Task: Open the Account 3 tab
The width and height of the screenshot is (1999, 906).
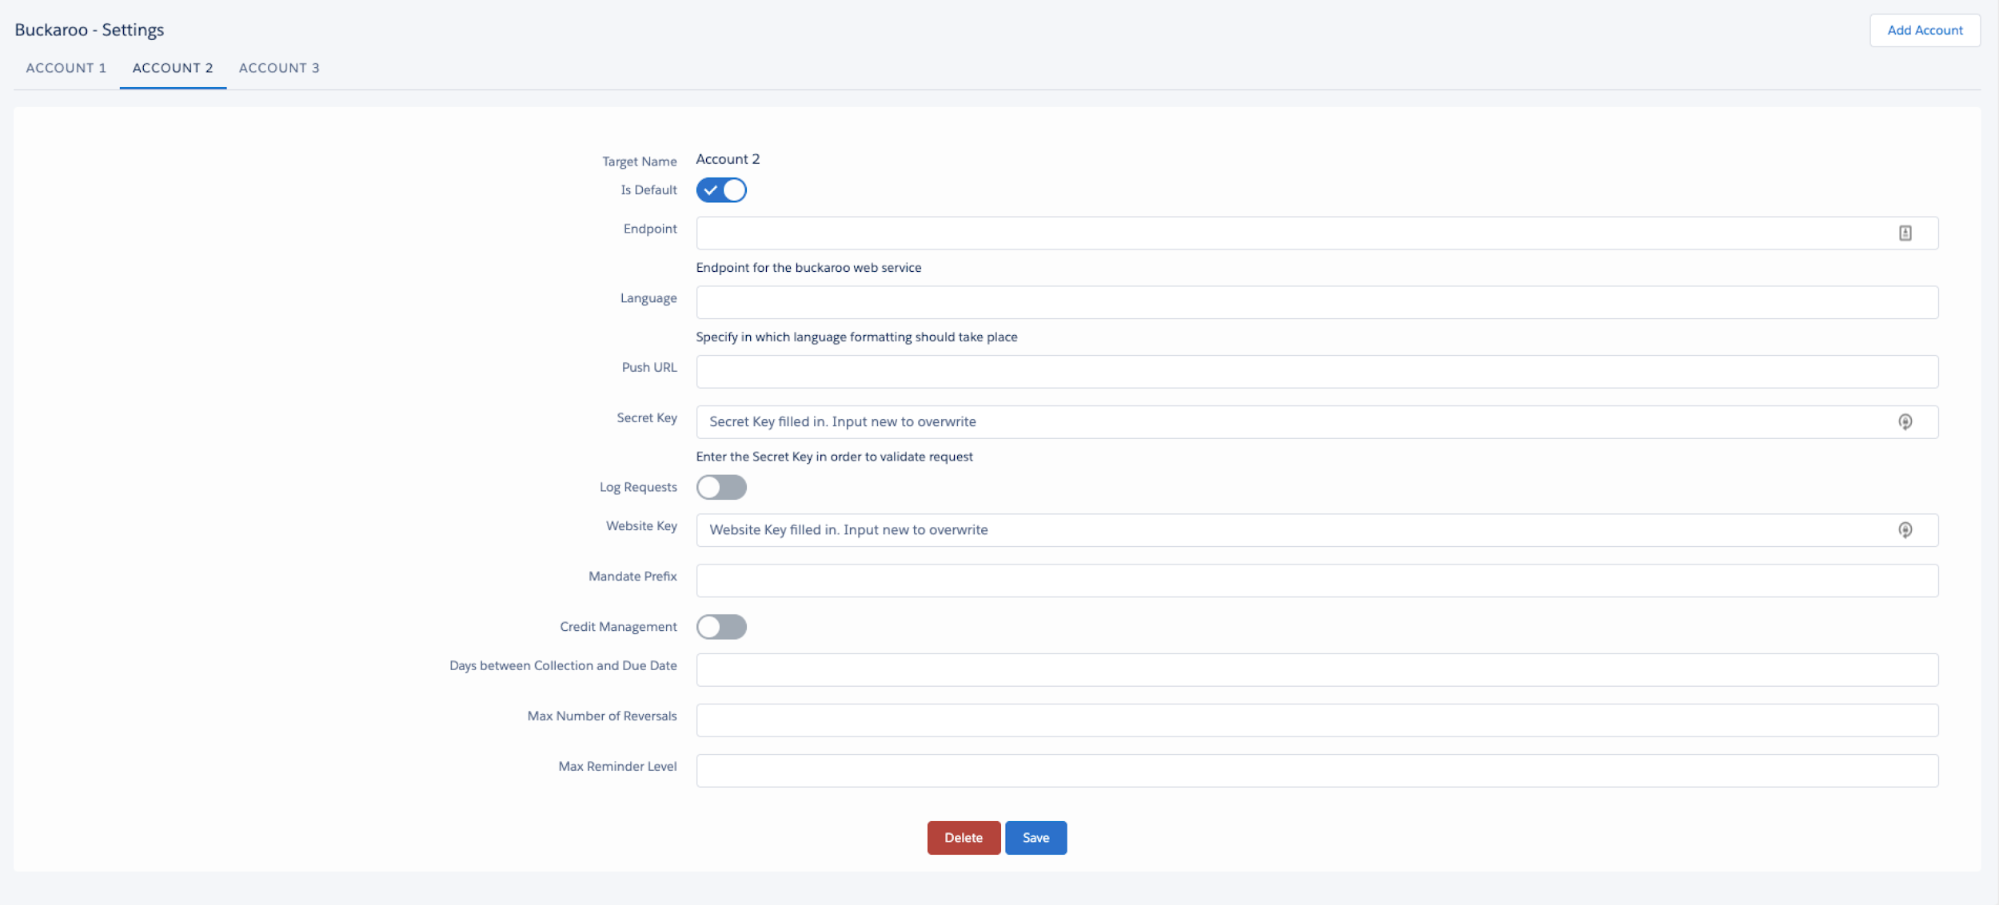Action: pyautogui.click(x=279, y=68)
